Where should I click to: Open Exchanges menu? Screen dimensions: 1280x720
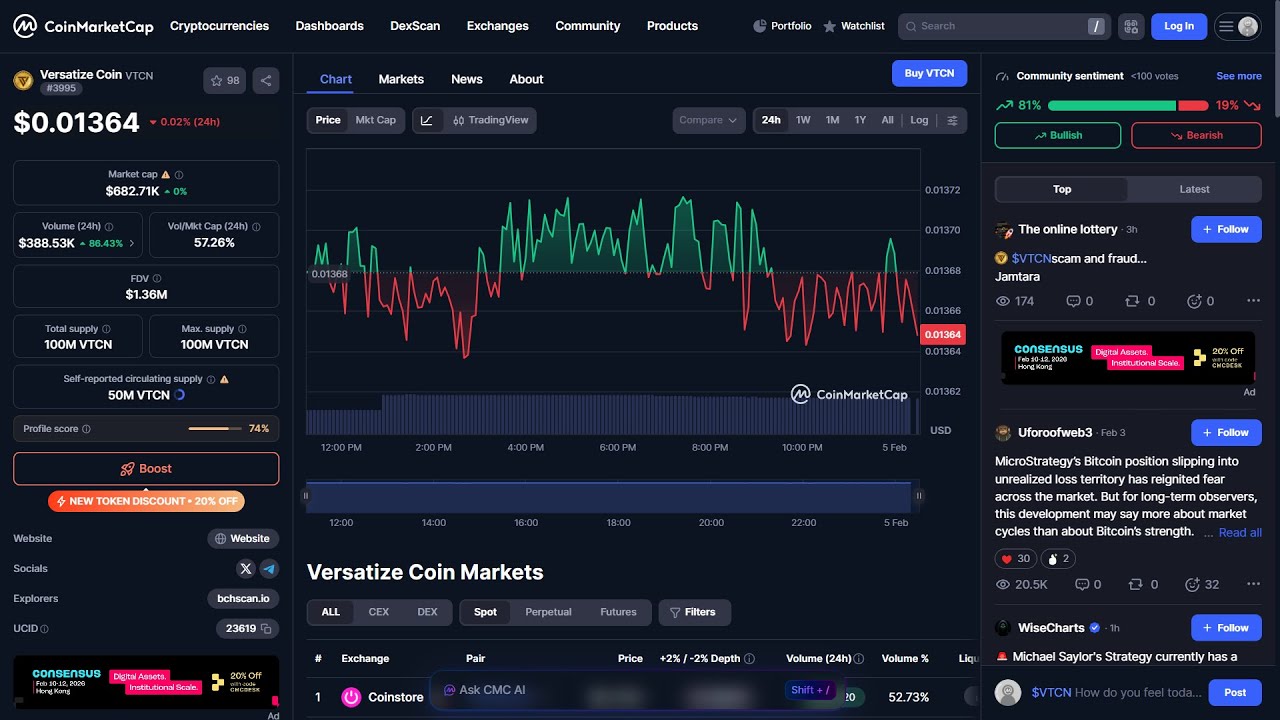[x=498, y=26]
